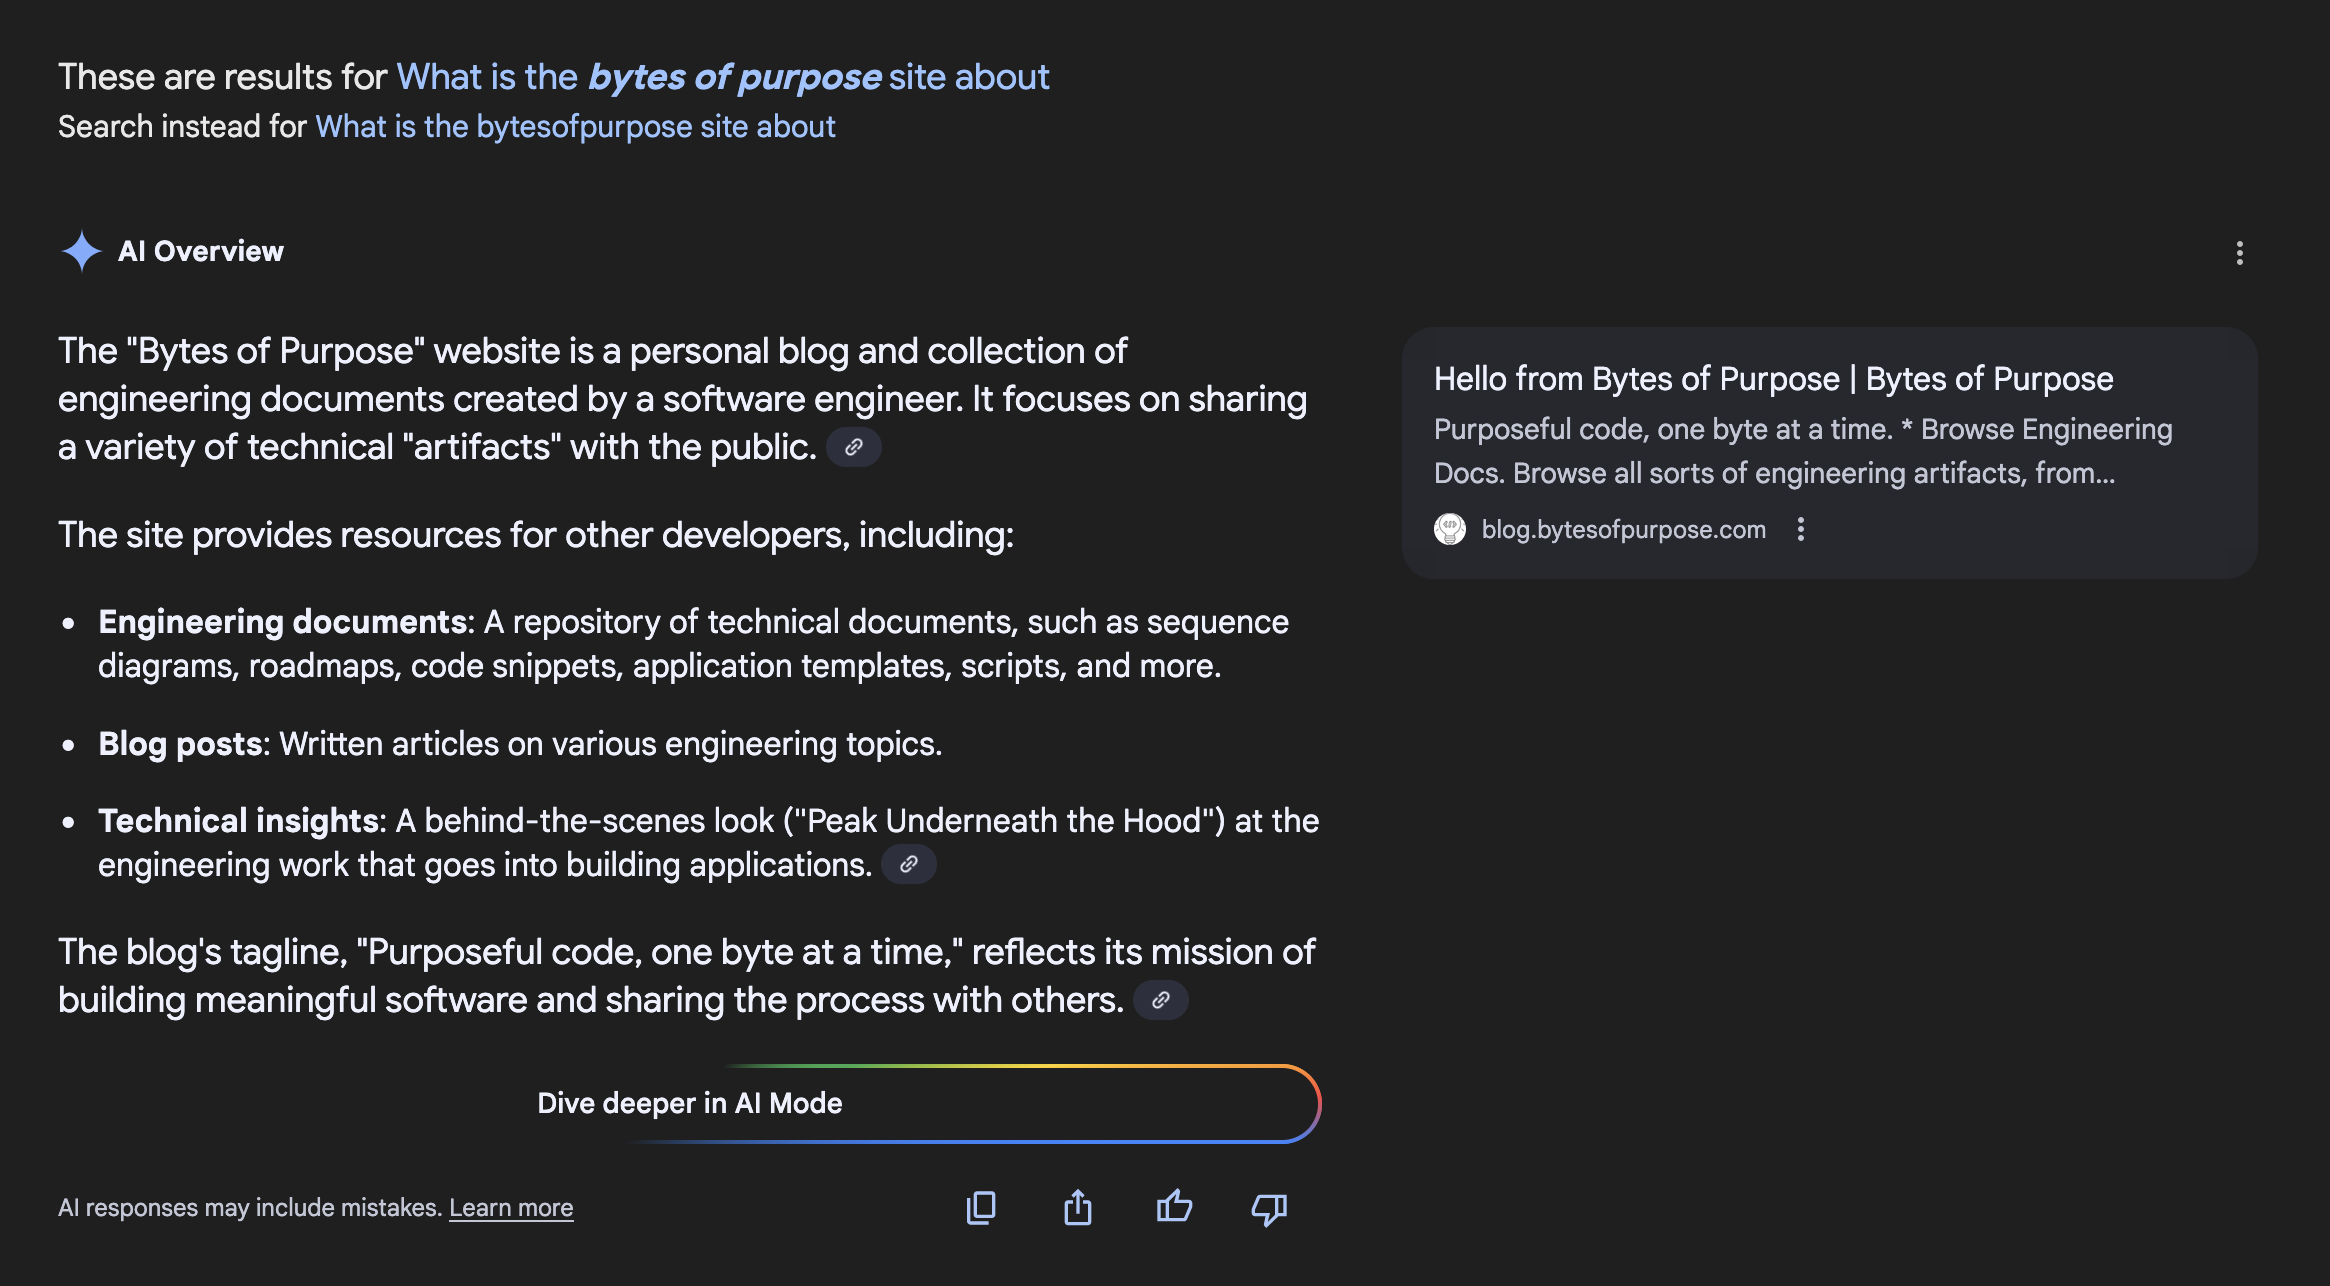Open the "Hello from Bytes of Purpose" source title
The height and width of the screenshot is (1286, 2330).
pyautogui.click(x=1773, y=379)
